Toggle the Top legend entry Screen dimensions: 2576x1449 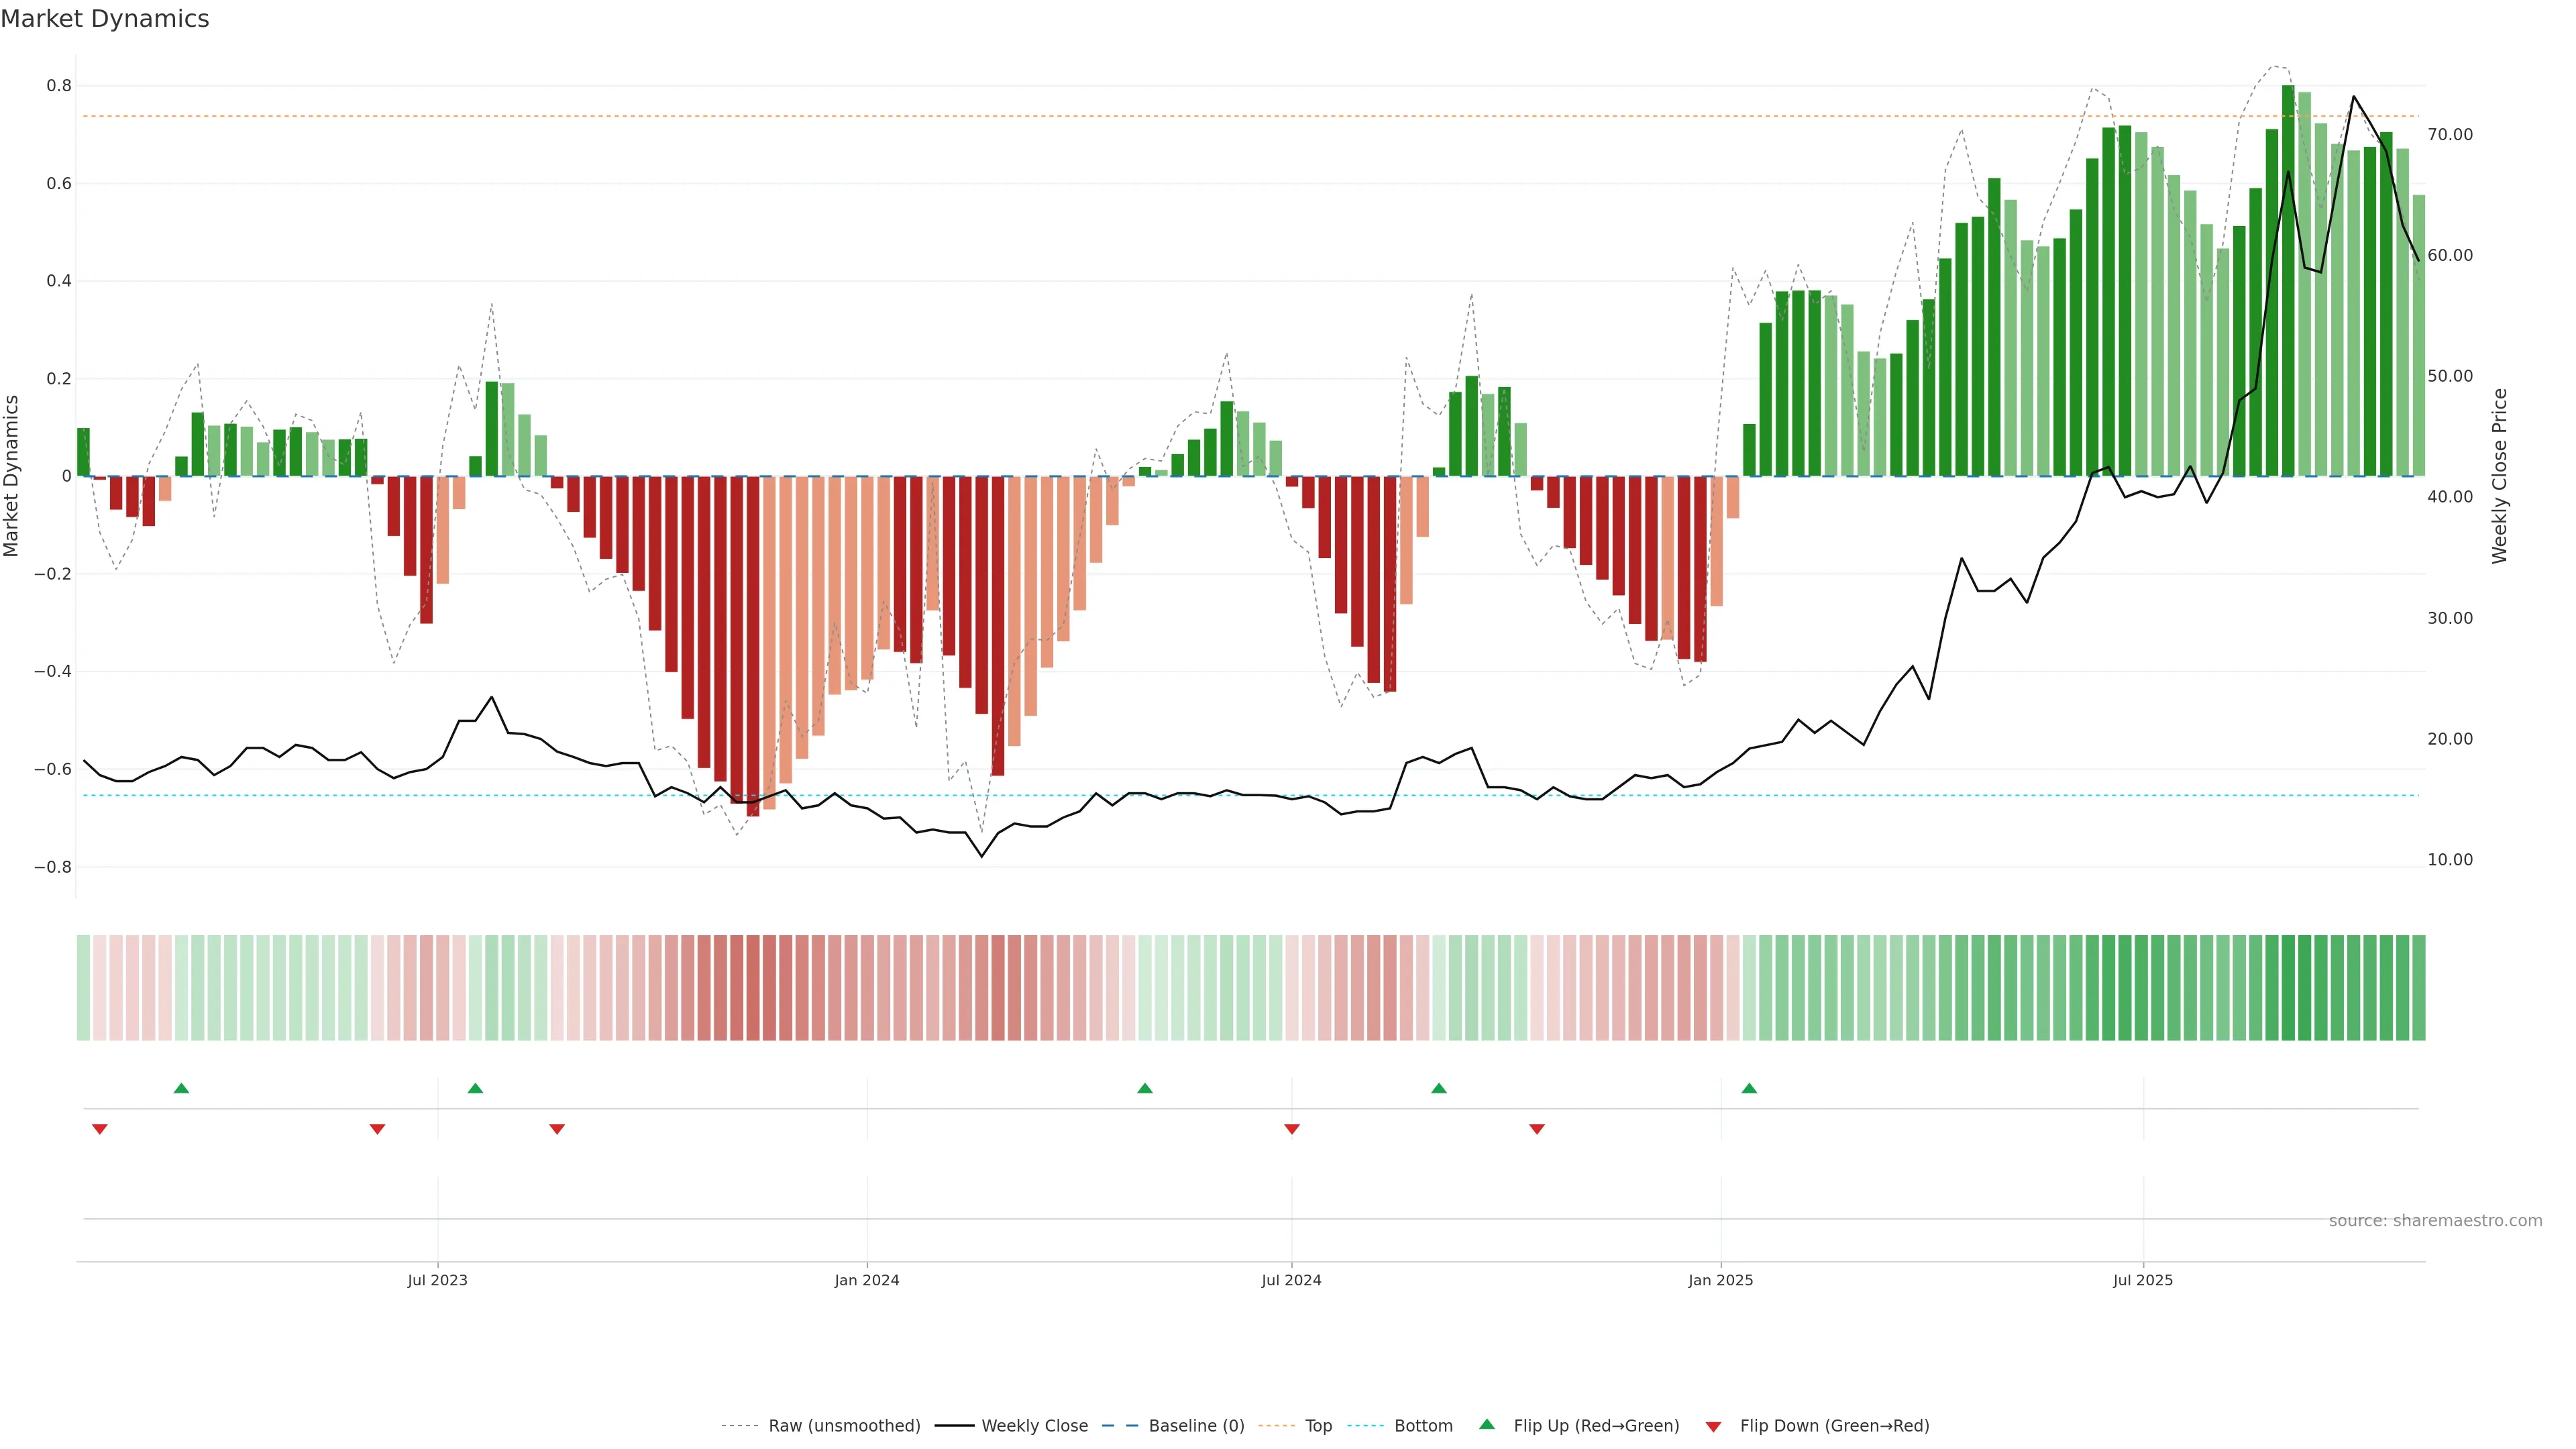(x=1318, y=1426)
